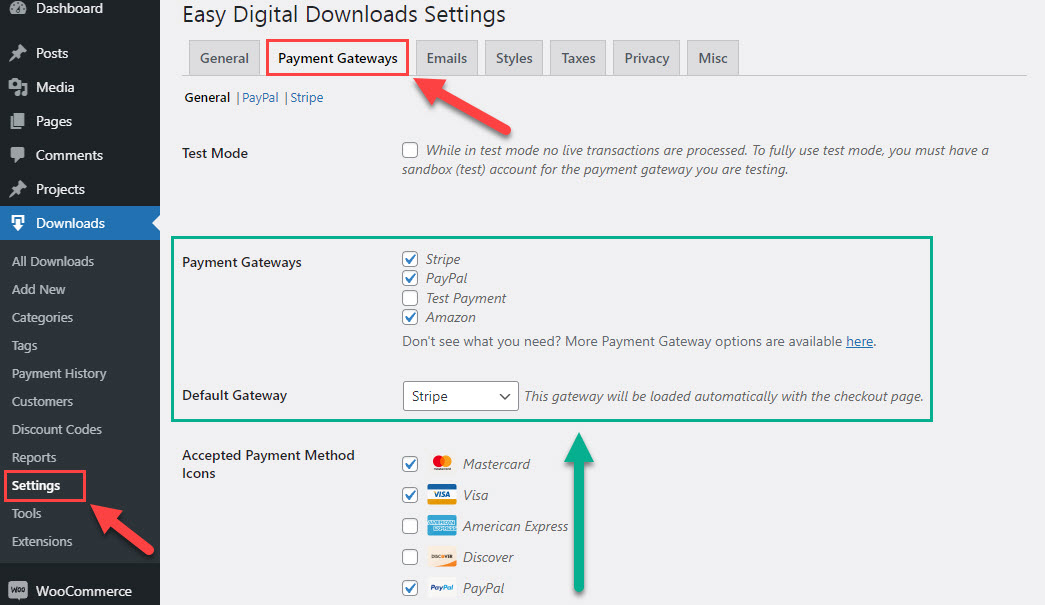This screenshot has width=1045, height=605.
Task: Open Payment History submenu
Action: click(x=59, y=373)
